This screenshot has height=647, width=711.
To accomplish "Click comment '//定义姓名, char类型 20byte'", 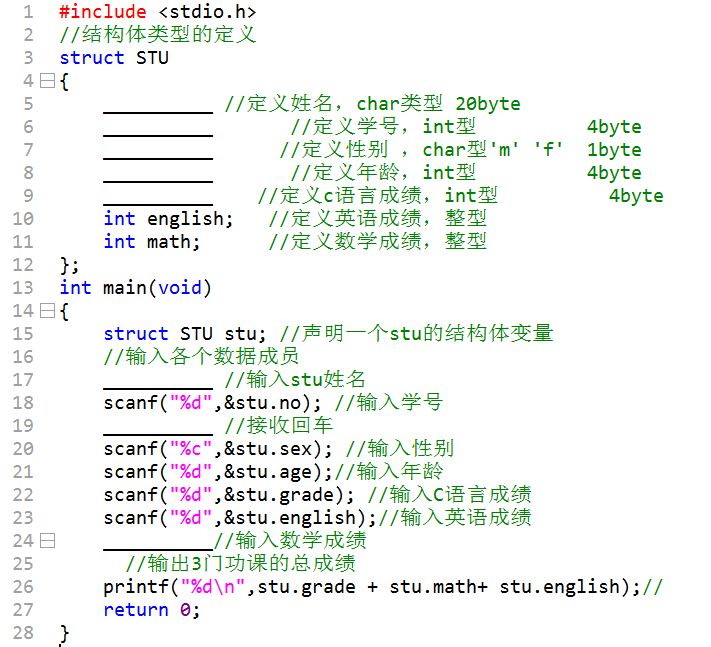I will (373, 104).
